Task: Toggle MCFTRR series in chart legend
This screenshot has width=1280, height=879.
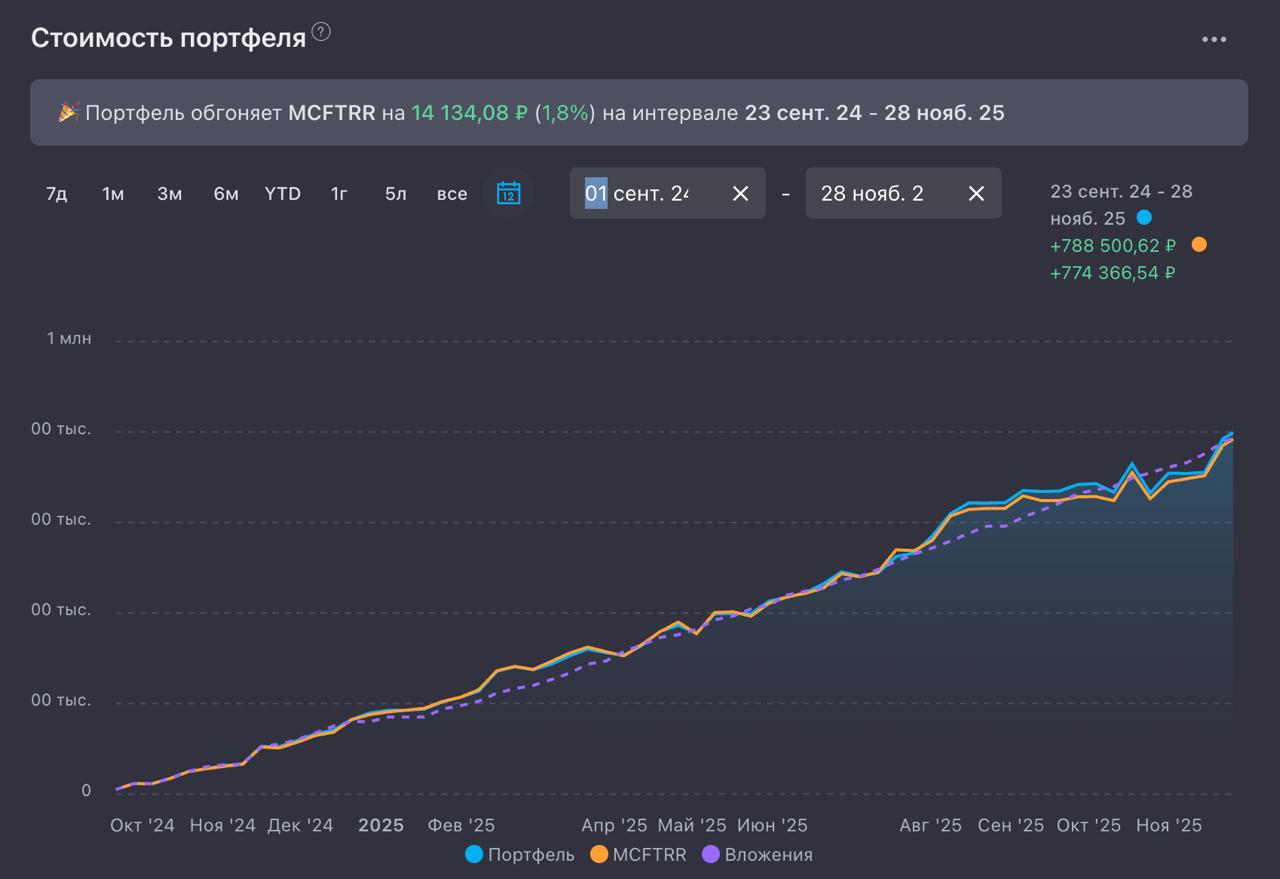Action: coord(638,854)
